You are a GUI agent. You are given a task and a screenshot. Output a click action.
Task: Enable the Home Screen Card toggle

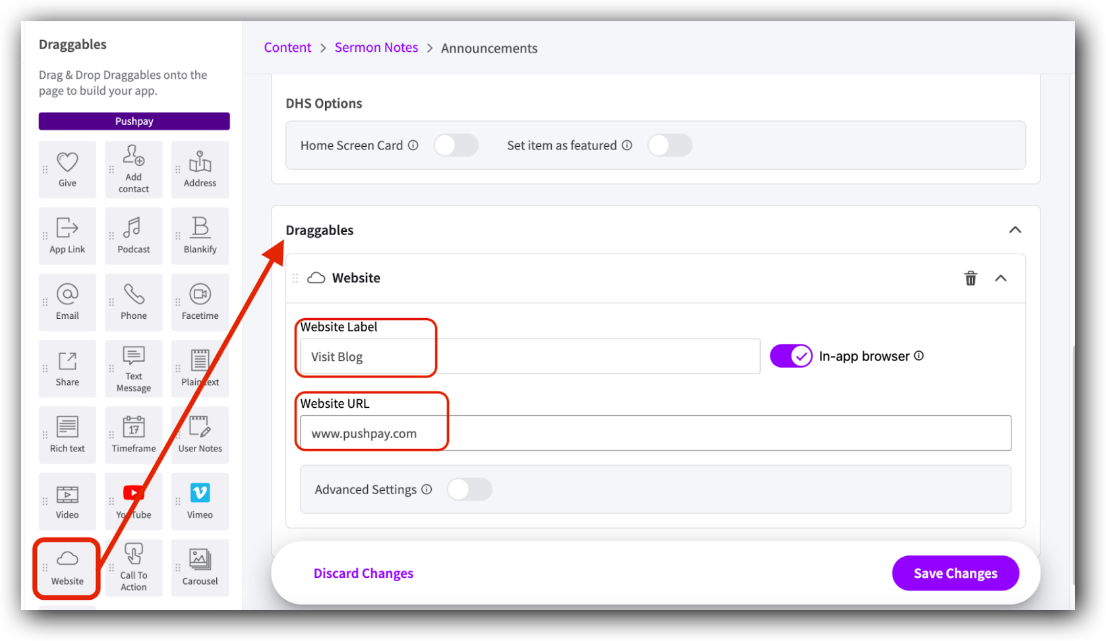click(x=456, y=145)
